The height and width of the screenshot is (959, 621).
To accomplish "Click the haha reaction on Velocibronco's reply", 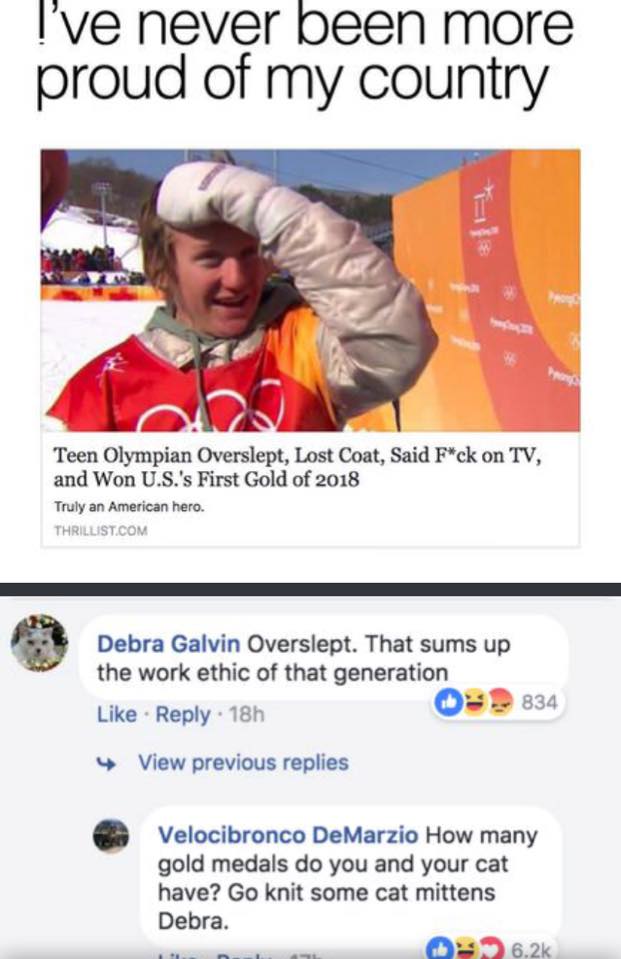I will click(464, 949).
